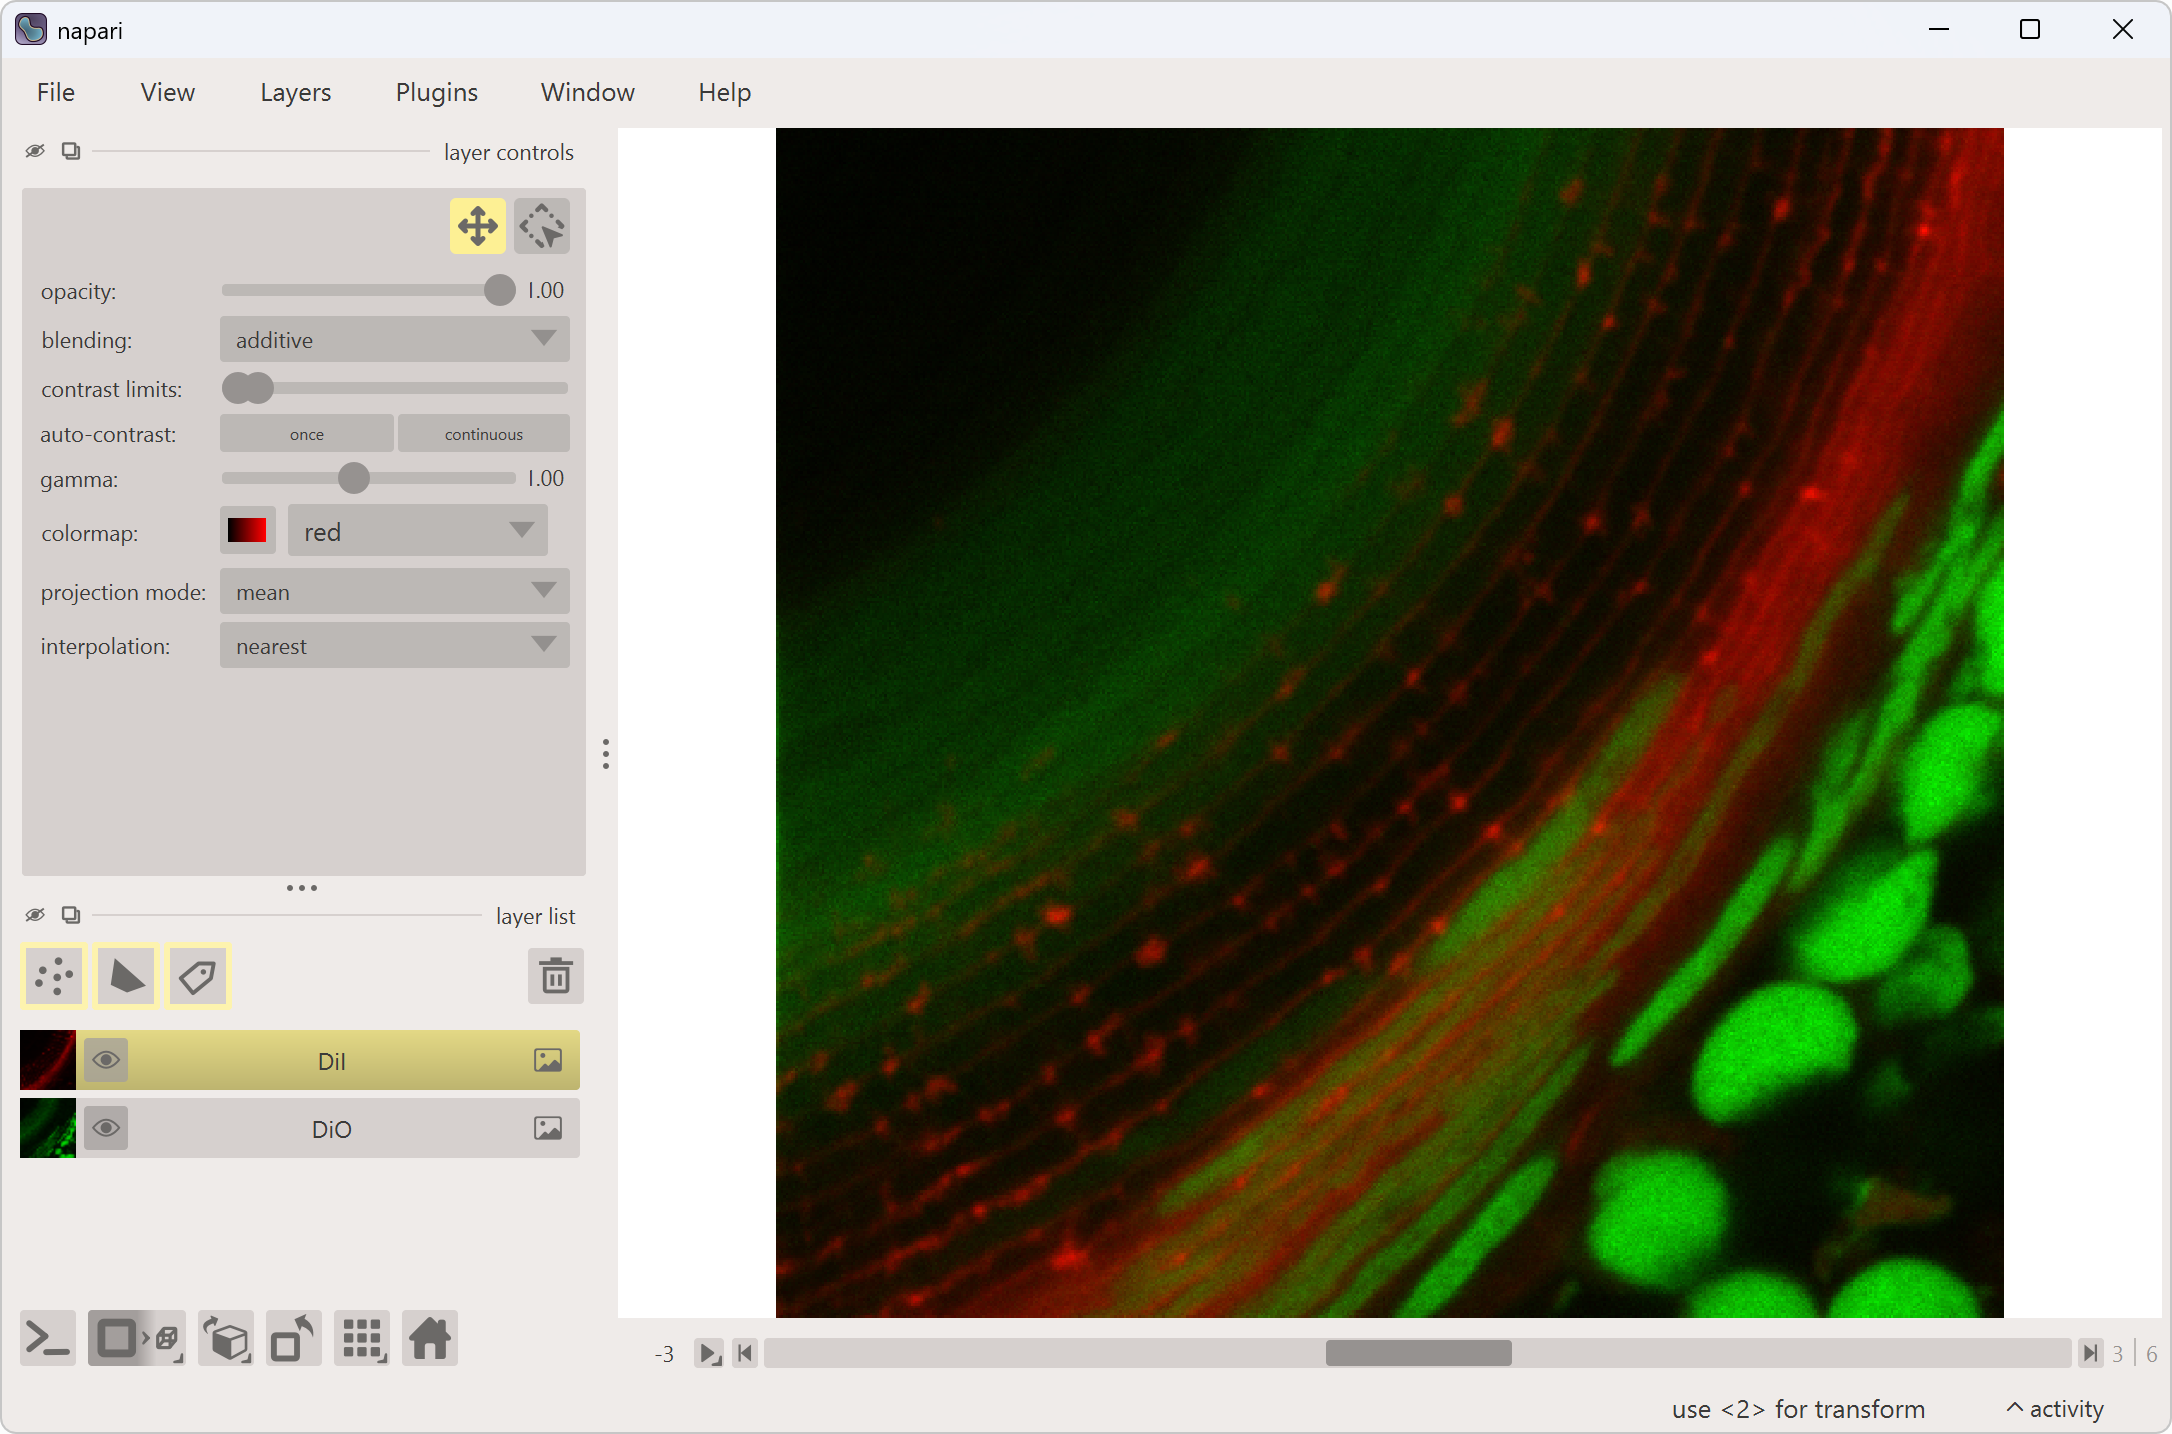Click the current slice number 3

click(x=2118, y=1354)
